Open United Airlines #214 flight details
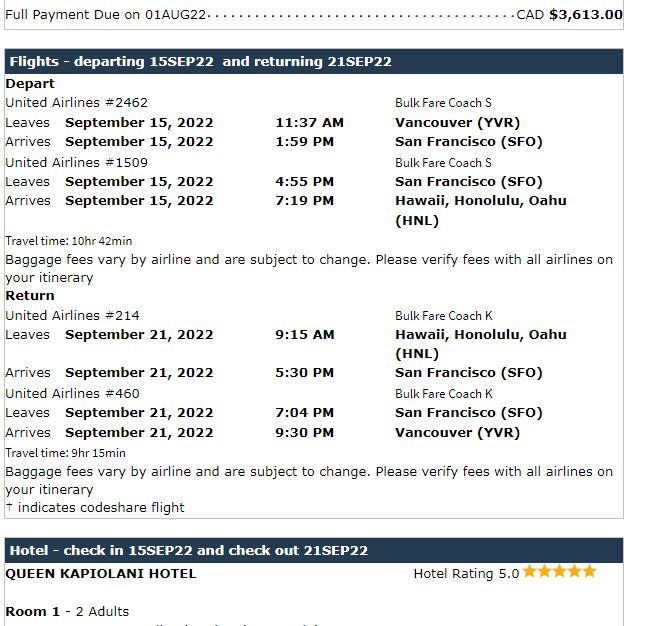 coord(73,316)
